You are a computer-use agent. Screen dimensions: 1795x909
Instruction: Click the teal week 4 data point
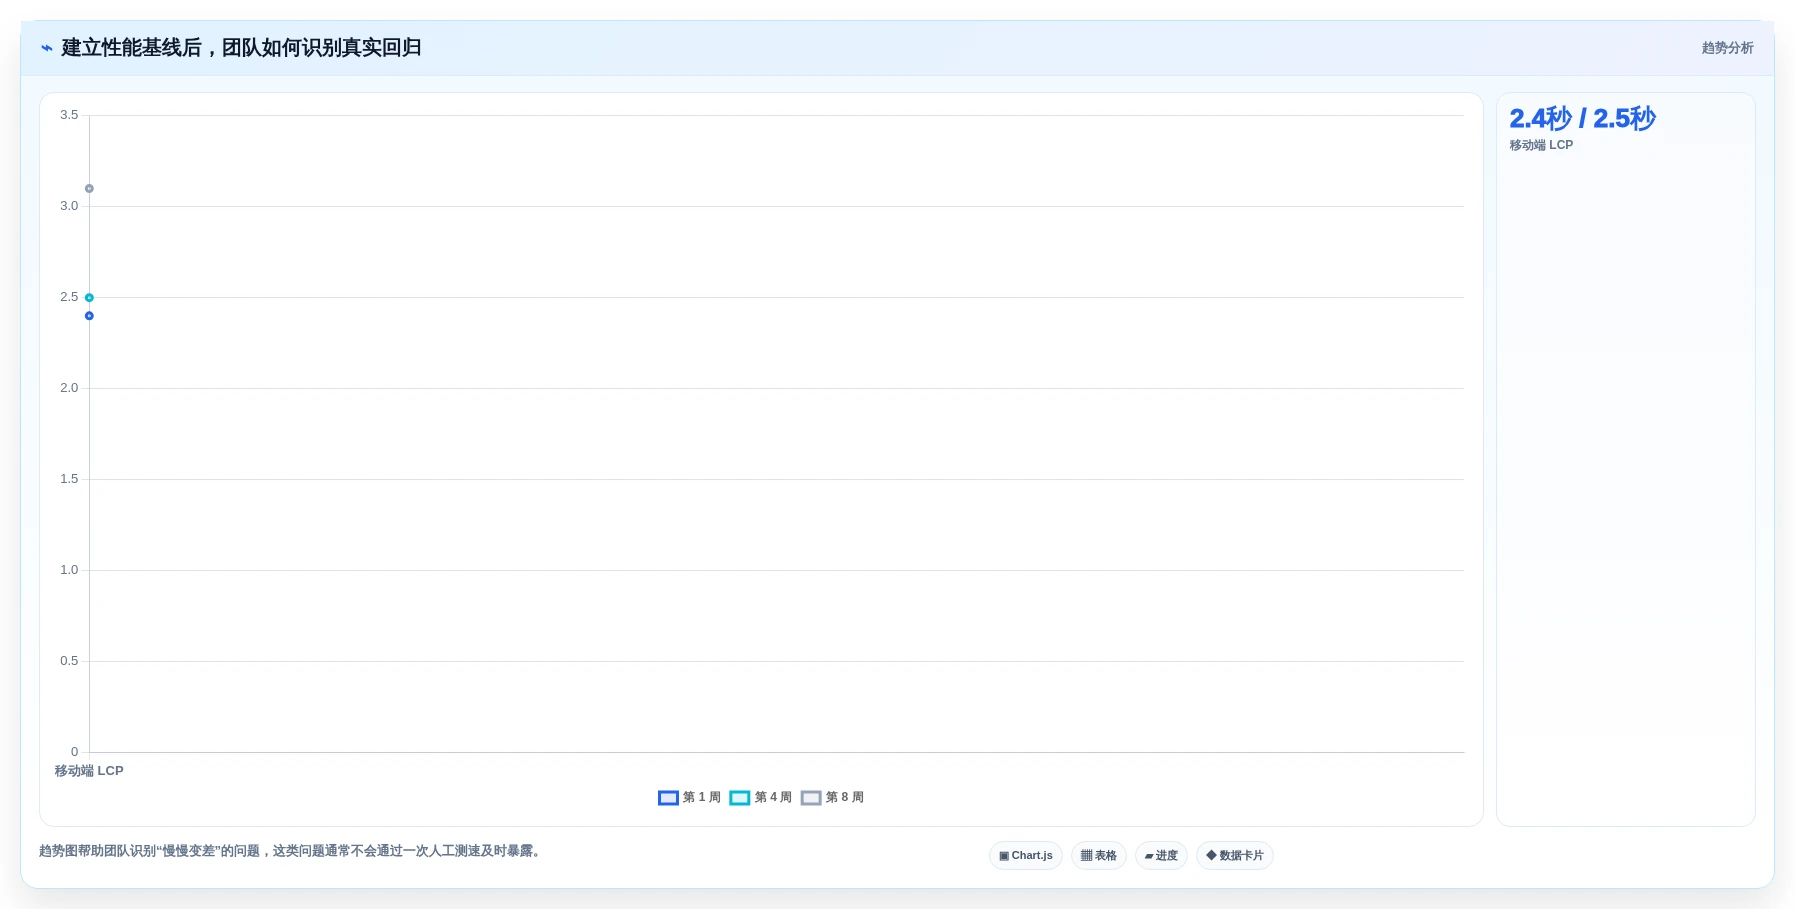click(x=89, y=297)
